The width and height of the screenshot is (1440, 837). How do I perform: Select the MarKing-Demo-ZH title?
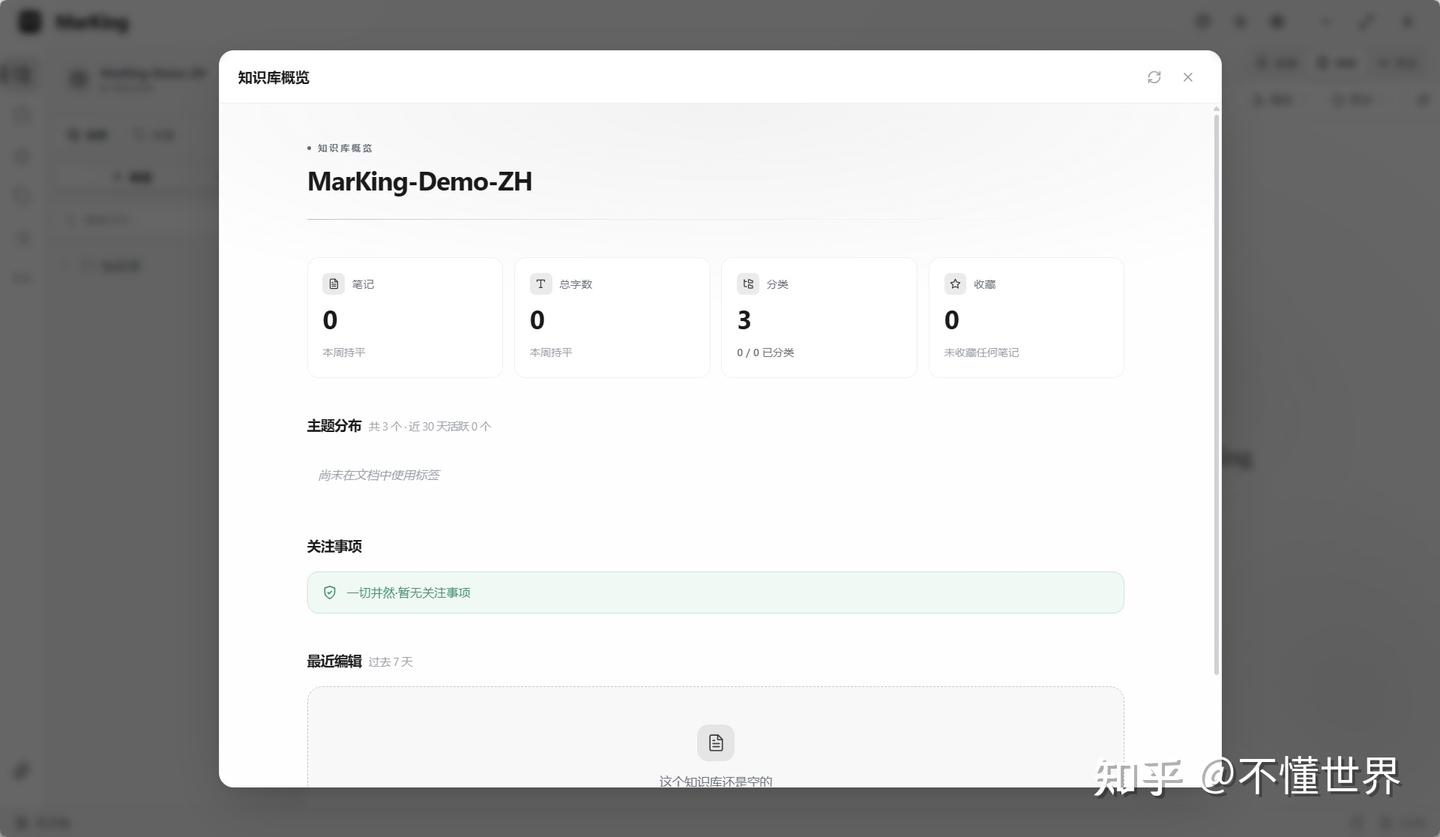point(420,181)
